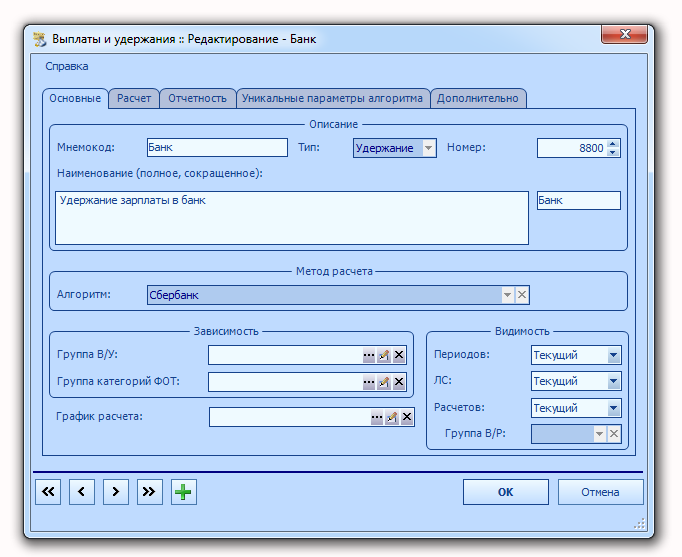Increase the Номер value with up arrow
The image size is (682, 557).
(613, 144)
